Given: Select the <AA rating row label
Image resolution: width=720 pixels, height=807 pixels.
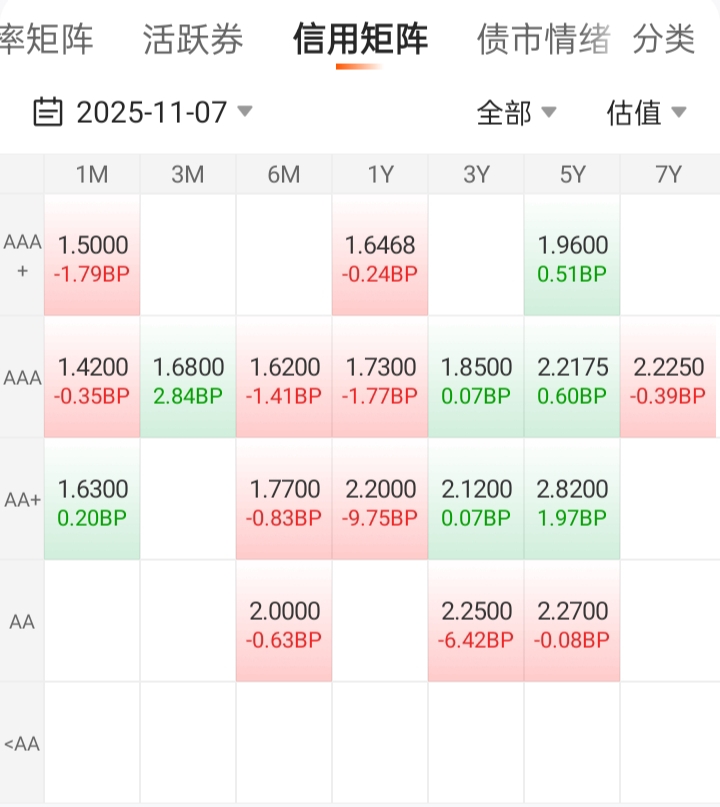Looking at the screenshot, I should click(22, 744).
